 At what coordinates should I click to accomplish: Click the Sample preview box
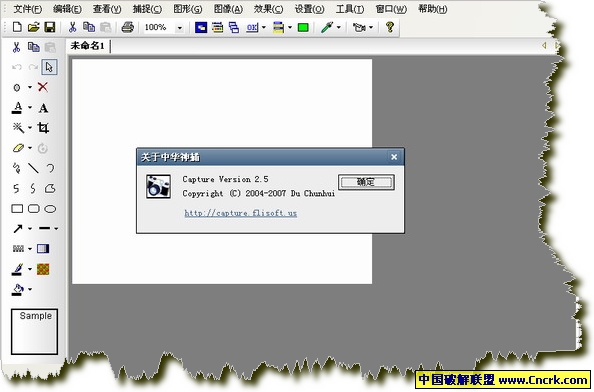pyautogui.click(x=34, y=332)
